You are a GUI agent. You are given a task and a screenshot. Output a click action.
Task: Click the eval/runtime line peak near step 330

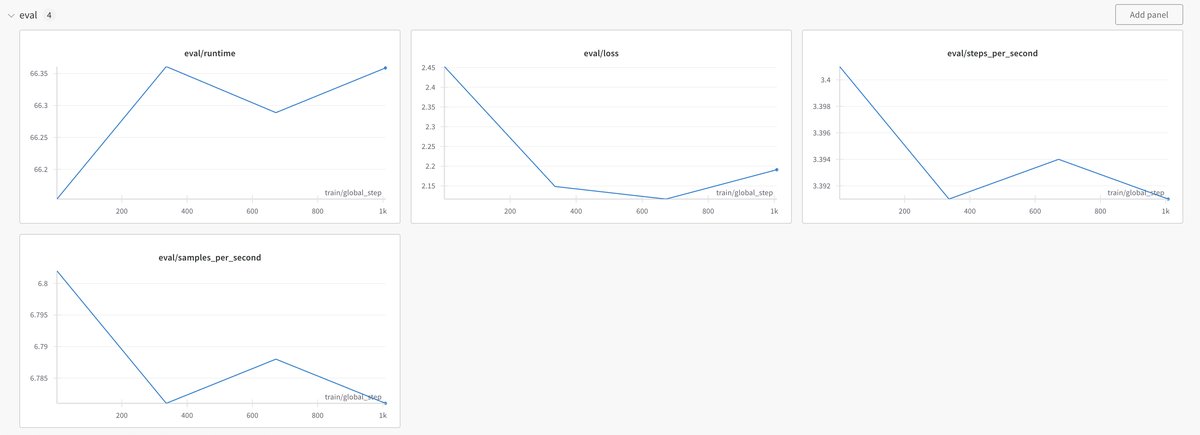pos(166,67)
